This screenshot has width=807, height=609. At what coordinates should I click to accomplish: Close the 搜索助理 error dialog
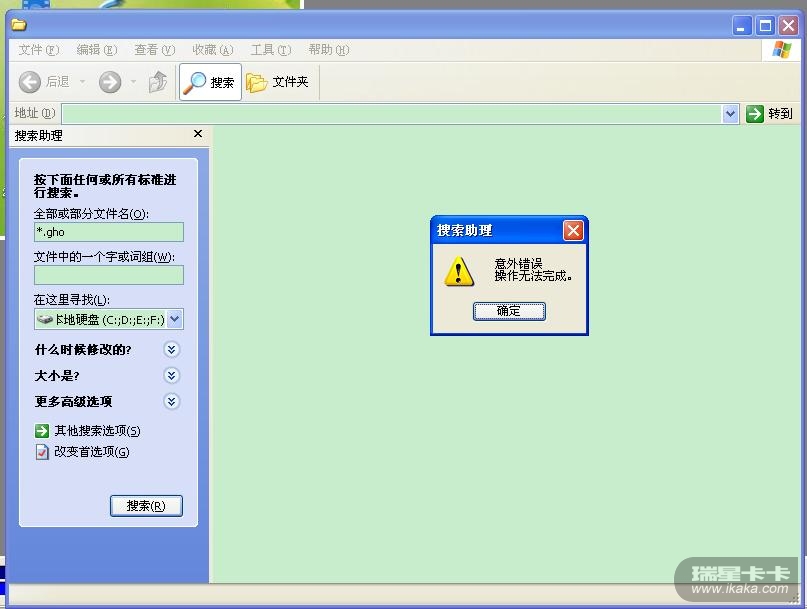[573, 230]
